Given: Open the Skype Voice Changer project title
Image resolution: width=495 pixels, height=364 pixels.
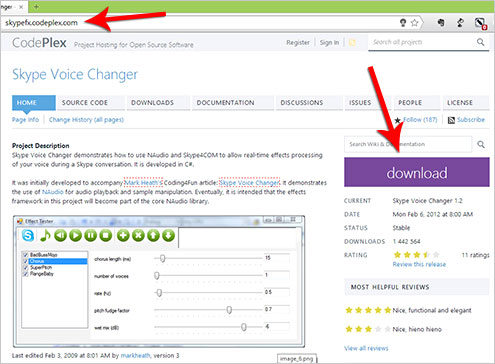Looking at the screenshot, I should (75, 74).
